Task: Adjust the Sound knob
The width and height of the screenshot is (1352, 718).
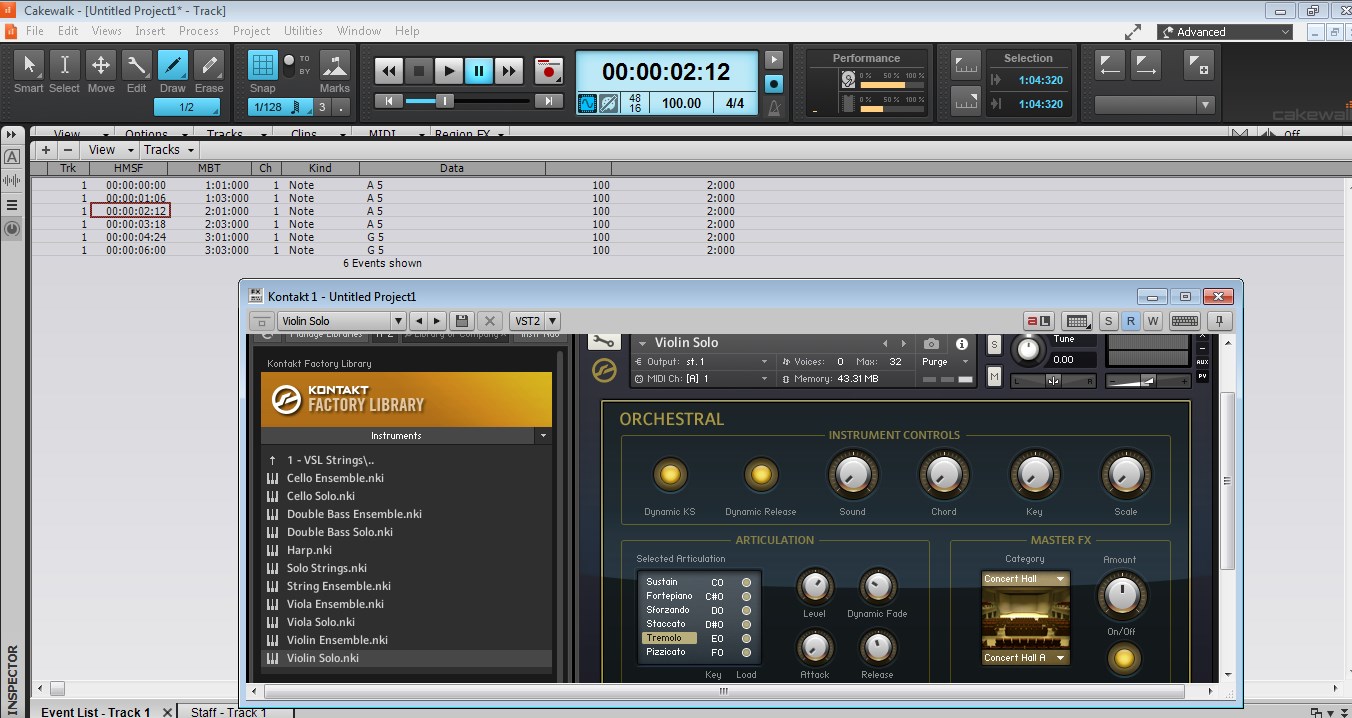Action: 852,474
